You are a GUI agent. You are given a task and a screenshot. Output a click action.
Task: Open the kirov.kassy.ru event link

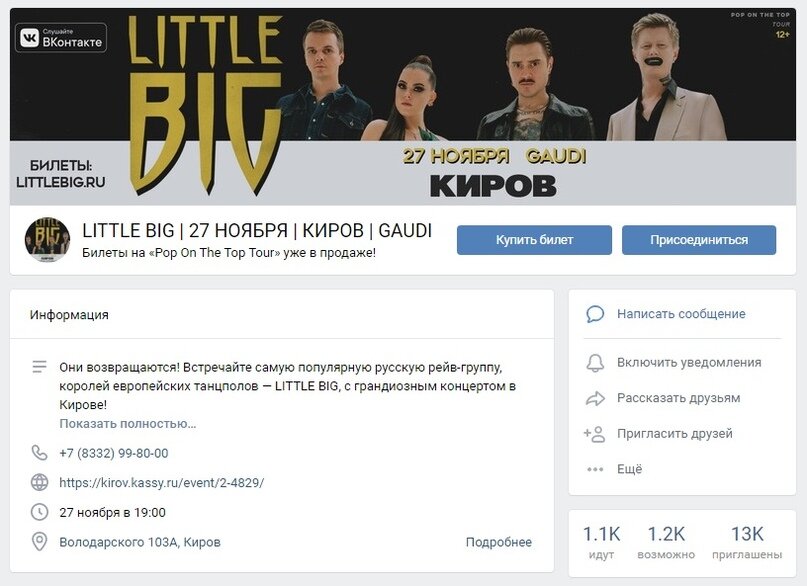tap(162, 483)
